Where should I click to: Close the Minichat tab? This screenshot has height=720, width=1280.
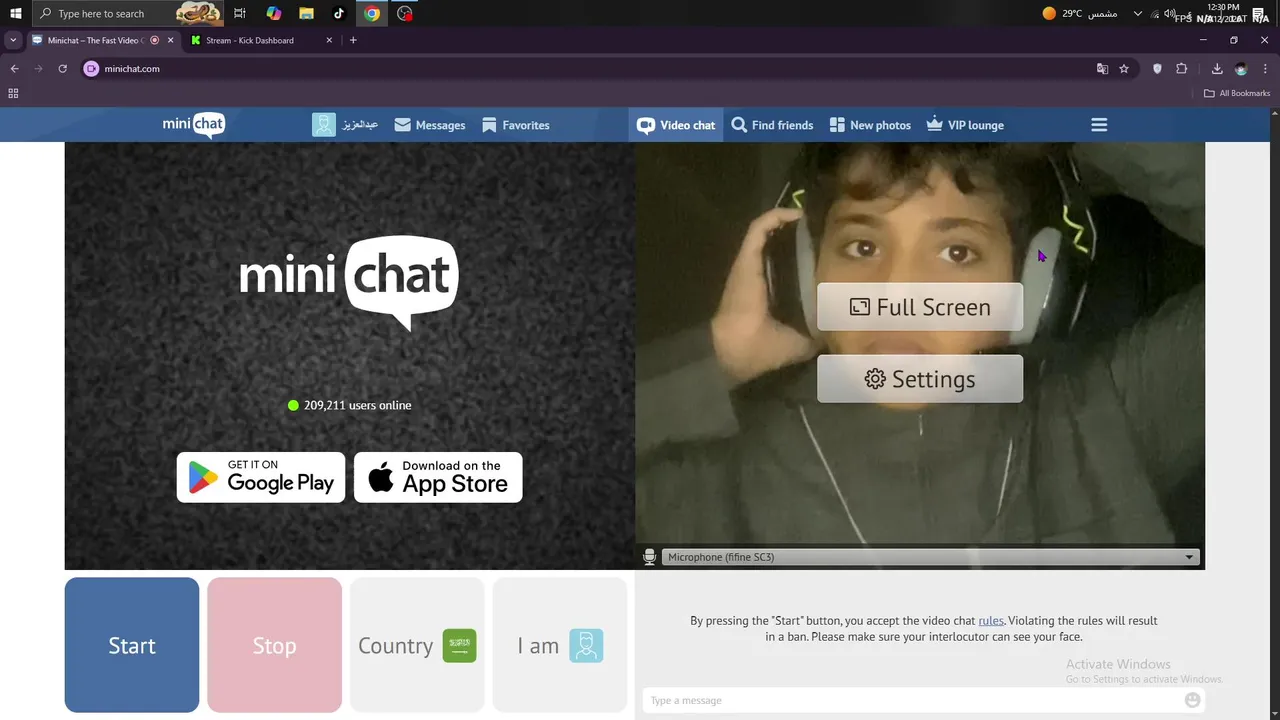tap(170, 40)
